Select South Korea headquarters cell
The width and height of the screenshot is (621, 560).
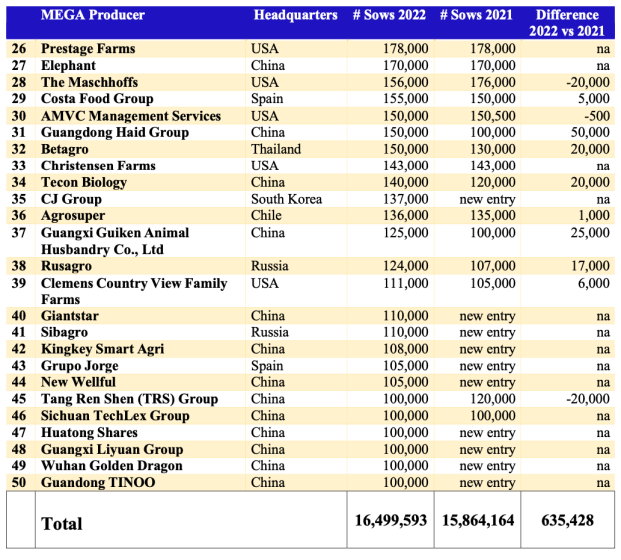point(288,199)
